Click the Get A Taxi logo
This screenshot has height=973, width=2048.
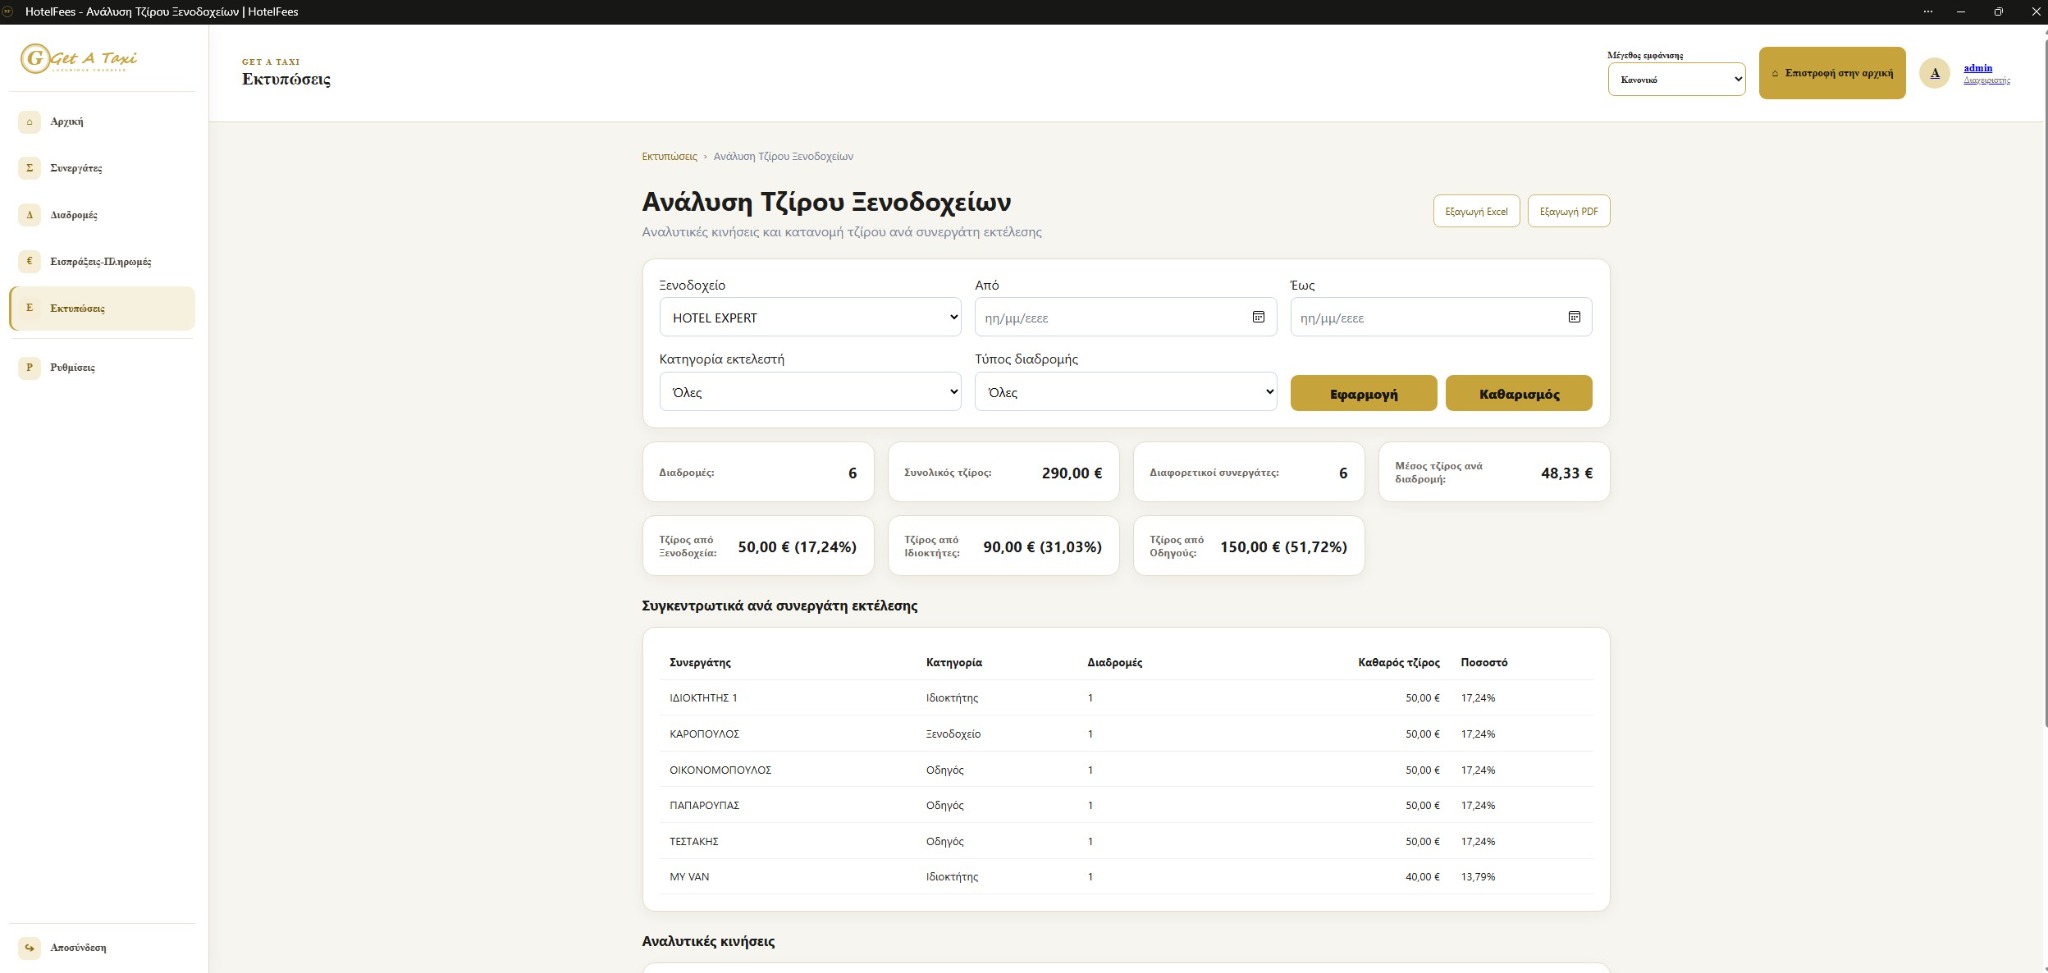click(79, 58)
